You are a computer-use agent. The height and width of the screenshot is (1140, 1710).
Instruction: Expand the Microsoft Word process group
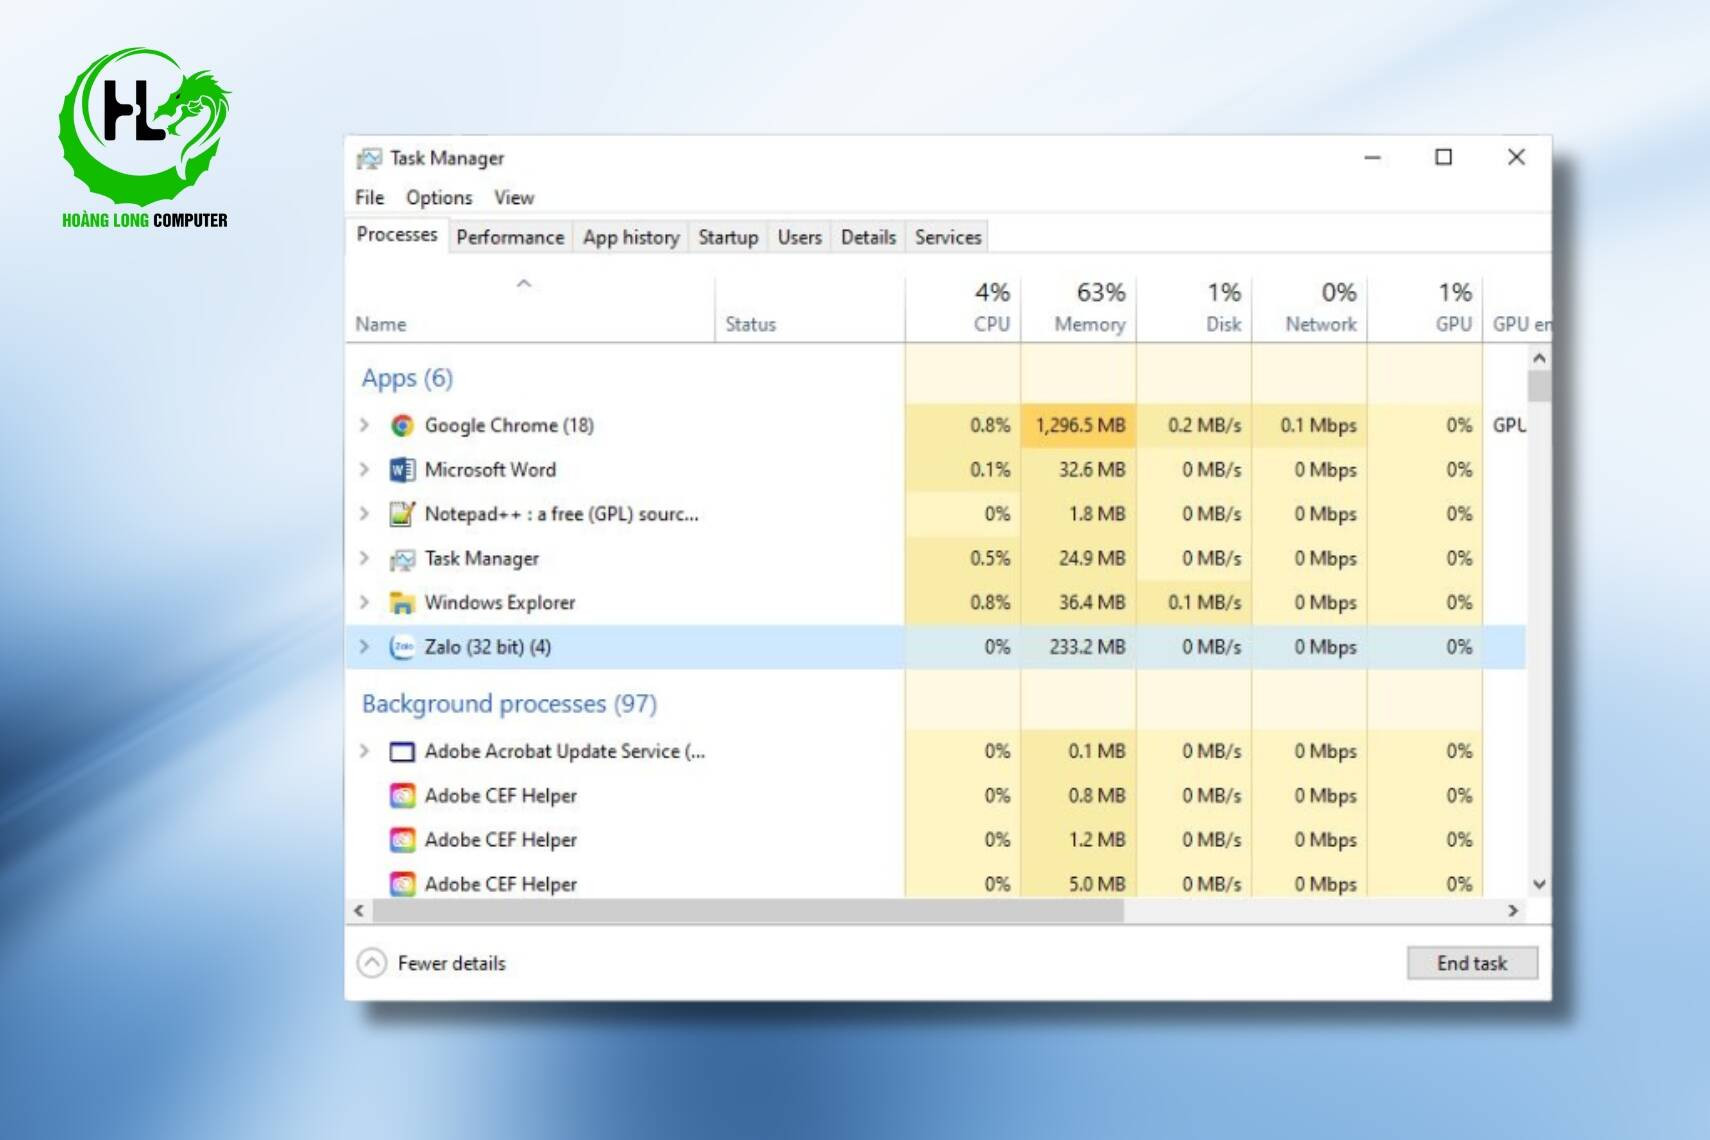pyautogui.click(x=365, y=469)
